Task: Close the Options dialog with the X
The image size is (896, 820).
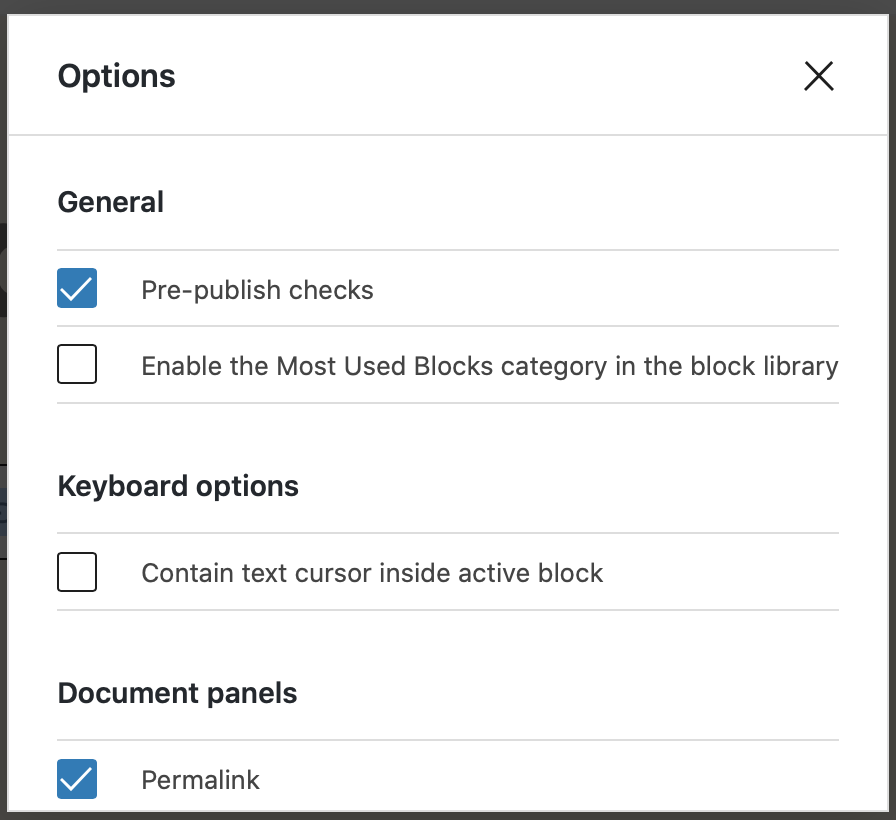Action: pyautogui.click(x=818, y=76)
